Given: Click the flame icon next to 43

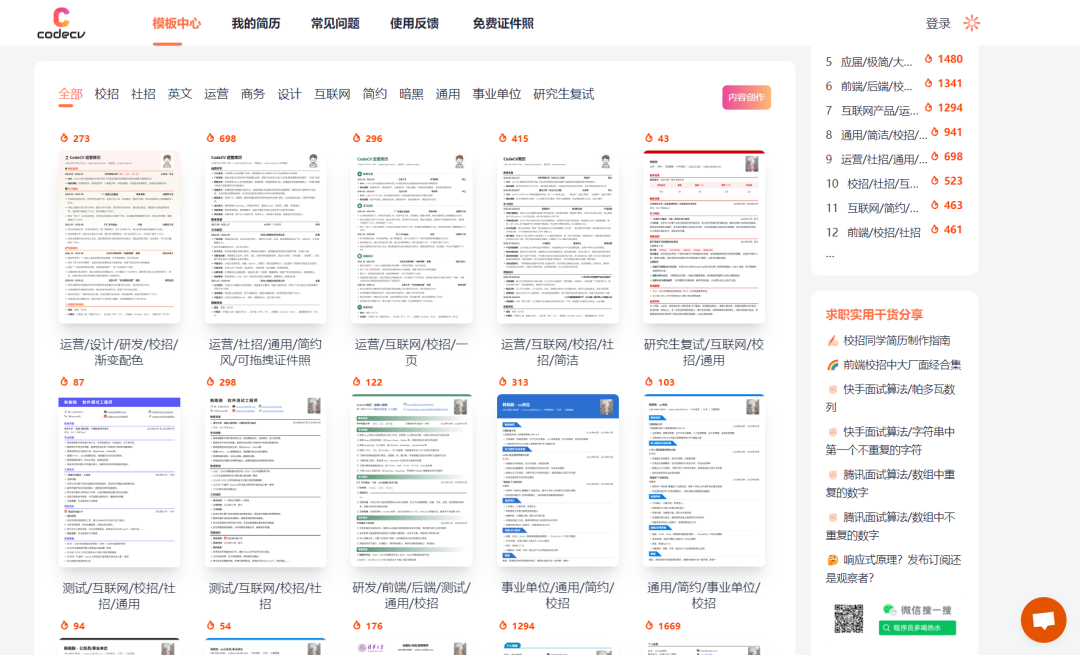Looking at the screenshot, I should point(648,138).
